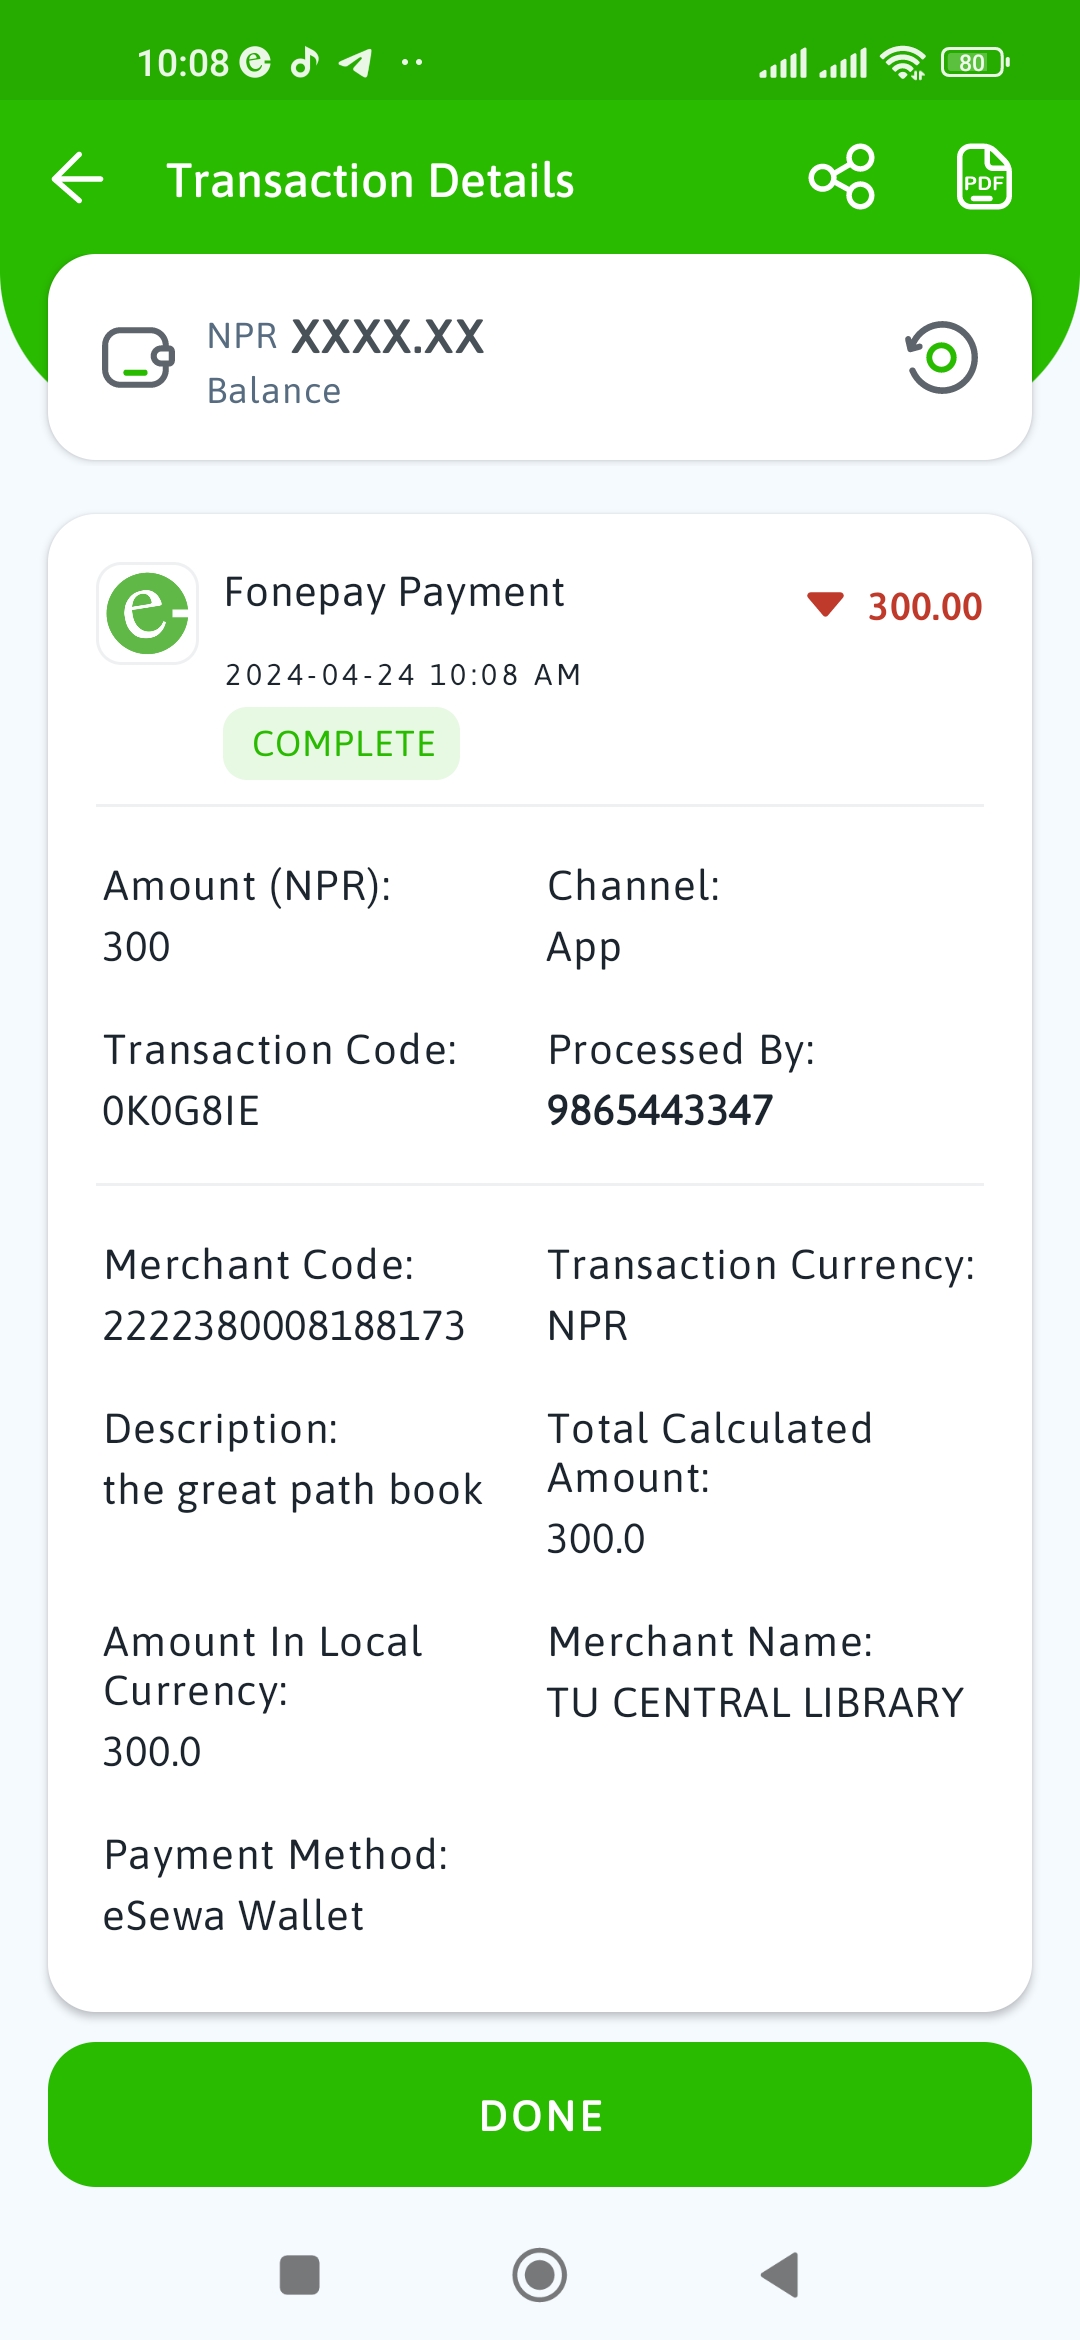Tap the 300.00 debit amount
This screenshot has width=1080, height=2340.
(925, 607)
